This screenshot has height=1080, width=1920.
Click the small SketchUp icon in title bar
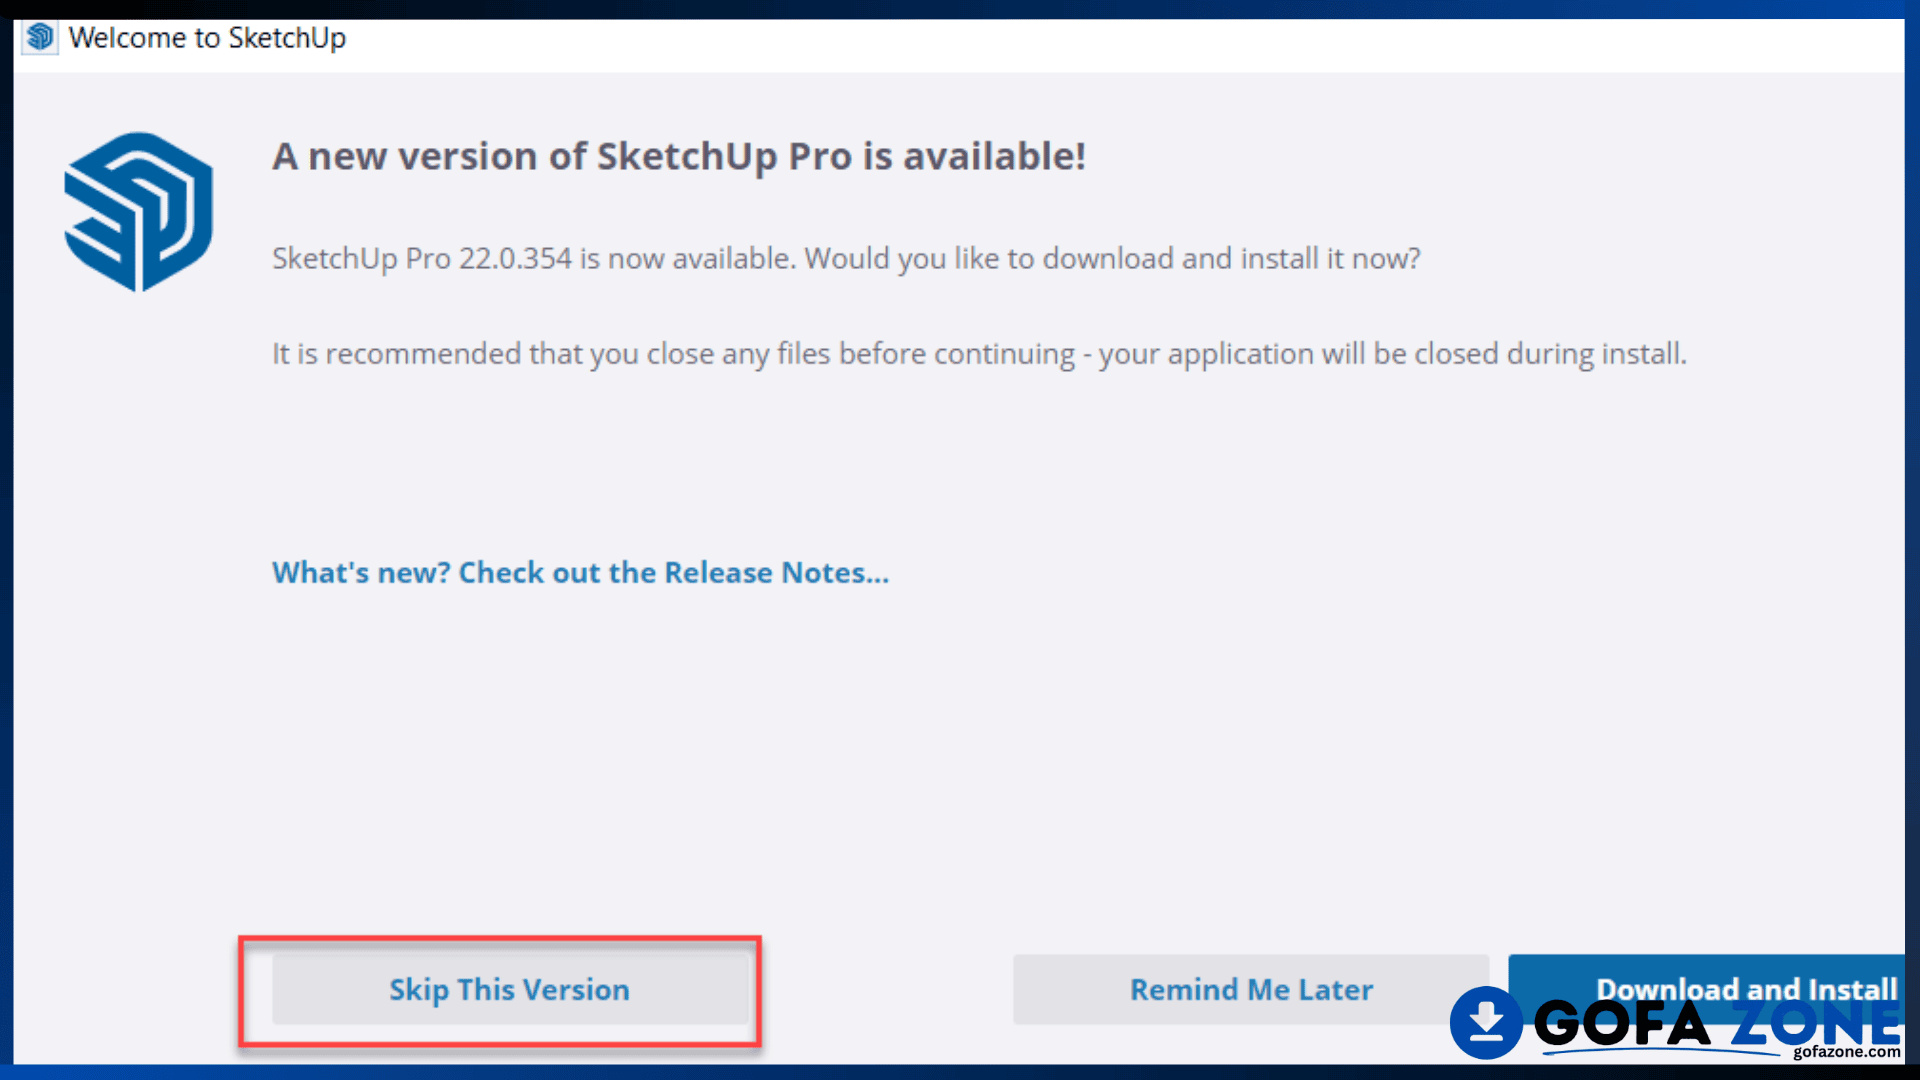tap(40, 37)
